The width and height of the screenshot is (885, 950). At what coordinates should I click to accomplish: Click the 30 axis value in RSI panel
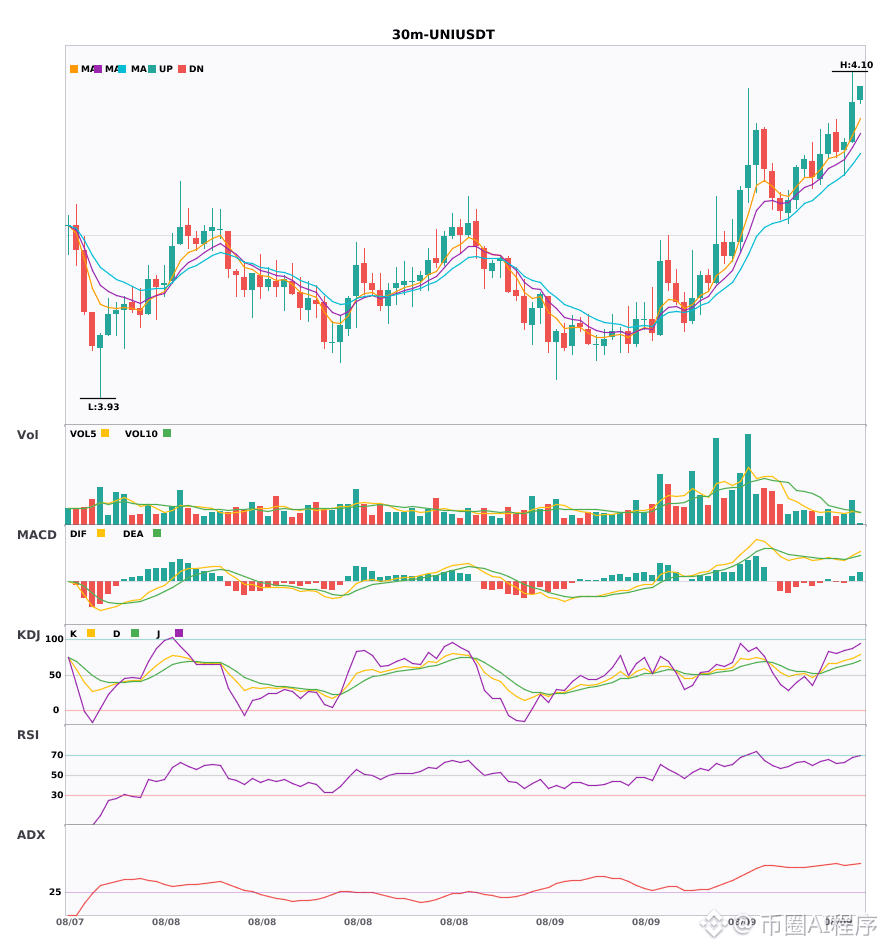[57, 795]
